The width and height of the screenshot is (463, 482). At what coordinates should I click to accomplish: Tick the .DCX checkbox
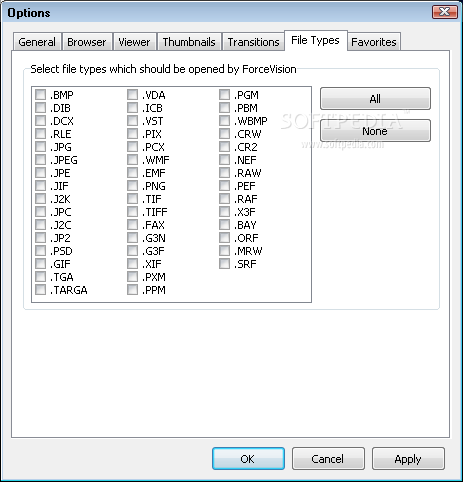pos(40,121)
